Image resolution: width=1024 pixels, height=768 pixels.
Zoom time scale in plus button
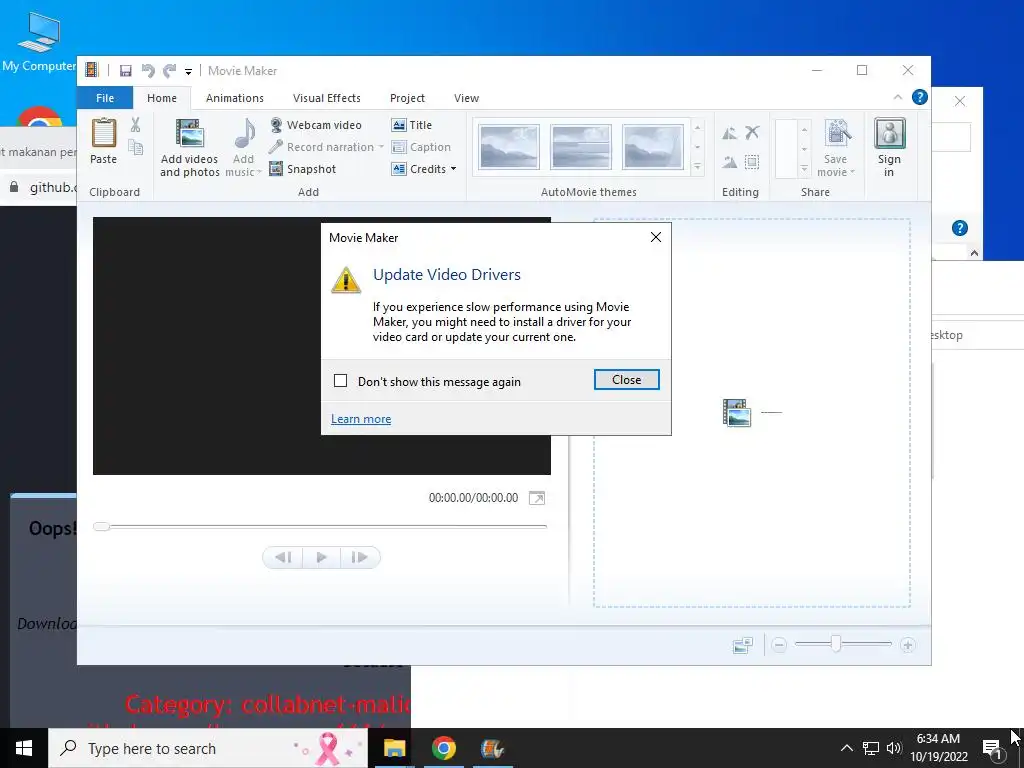click(x=907, y=645)
